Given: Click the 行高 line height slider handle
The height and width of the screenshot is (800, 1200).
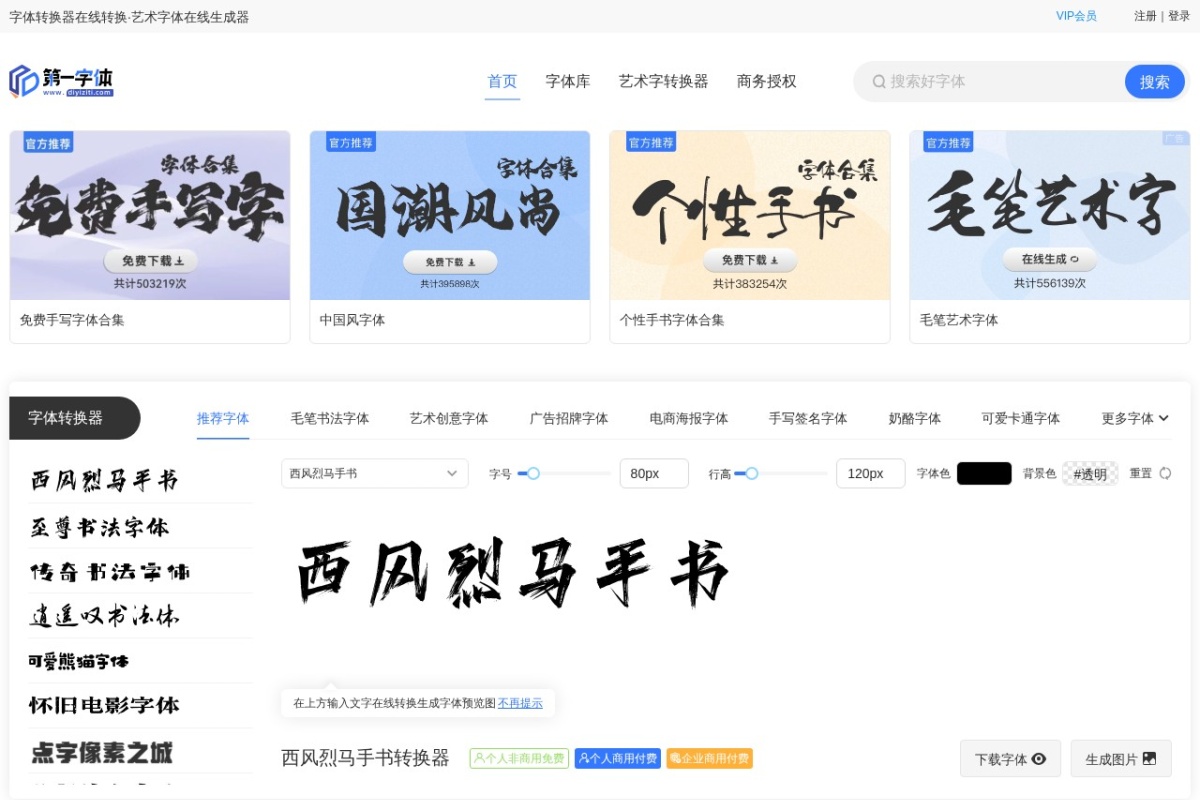Looking at the screenshot, I should pos(751,473).
